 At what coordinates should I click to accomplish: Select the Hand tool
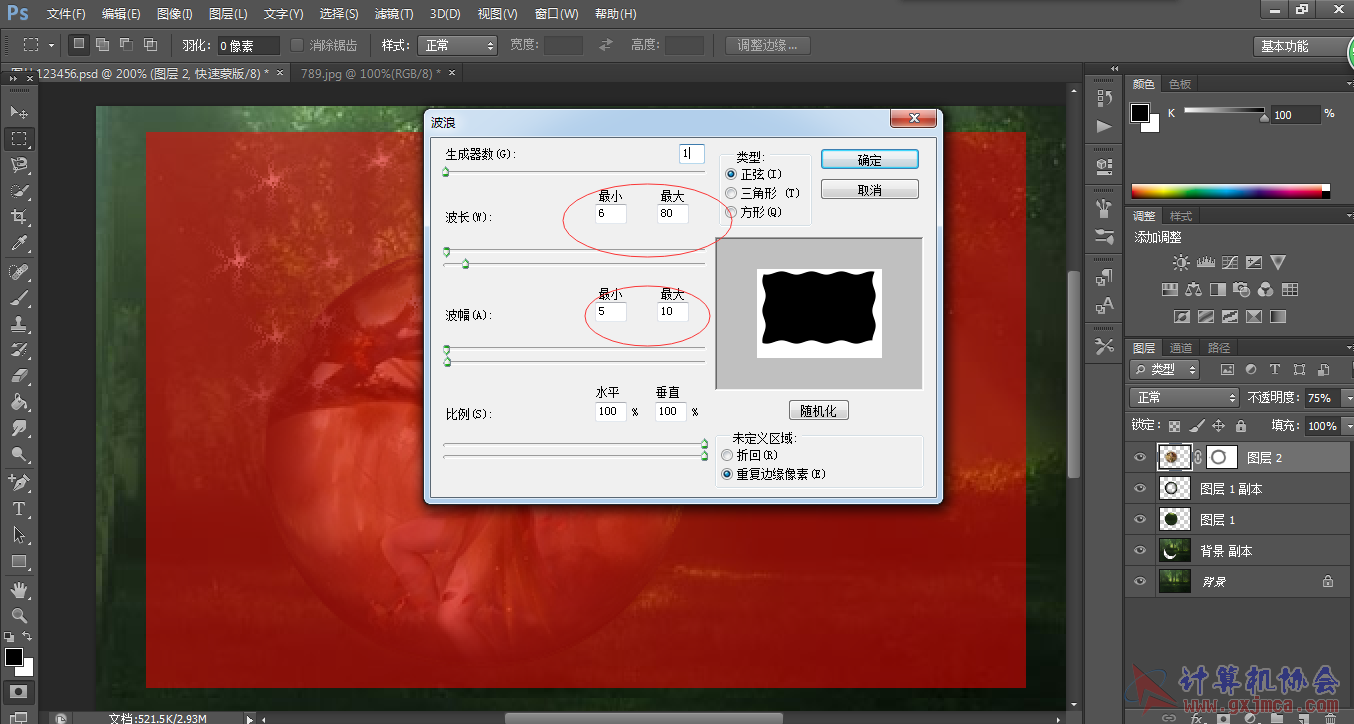pyautogui.click(x=19, y=590)
